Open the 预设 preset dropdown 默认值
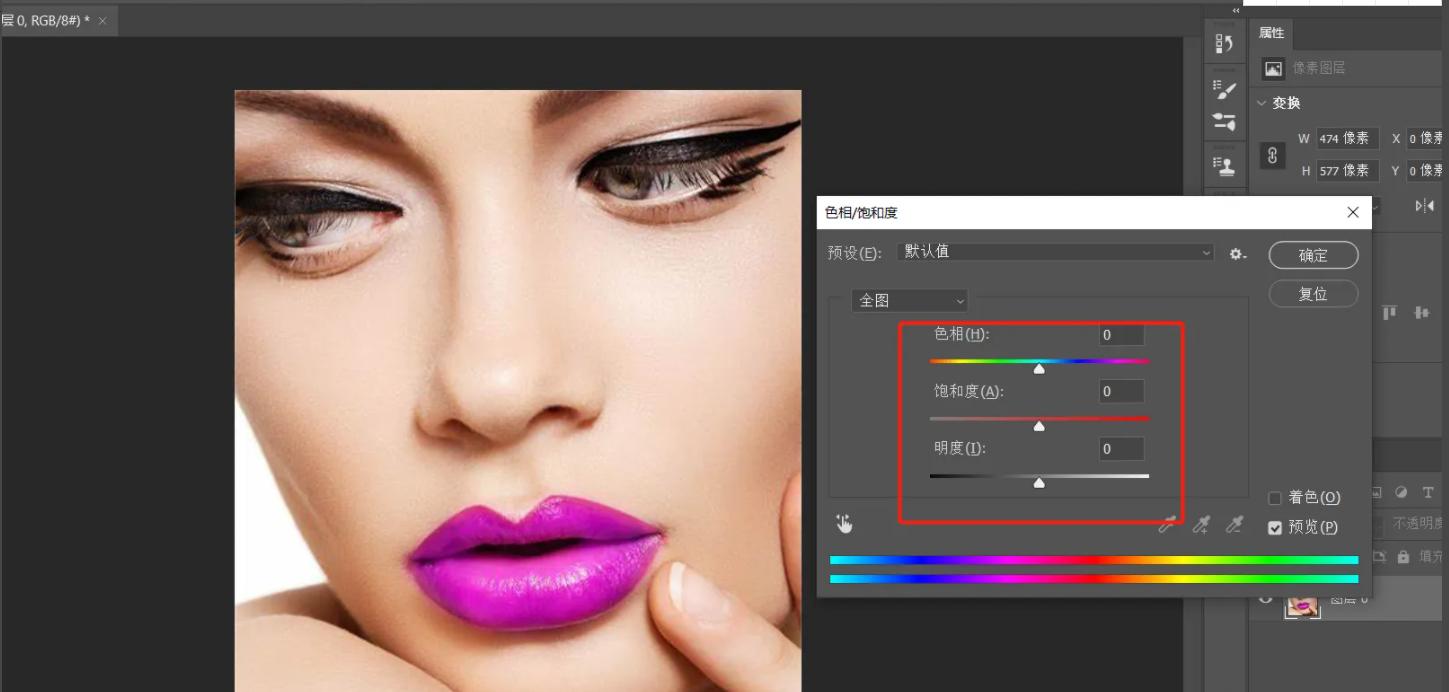 (1055, 252)
